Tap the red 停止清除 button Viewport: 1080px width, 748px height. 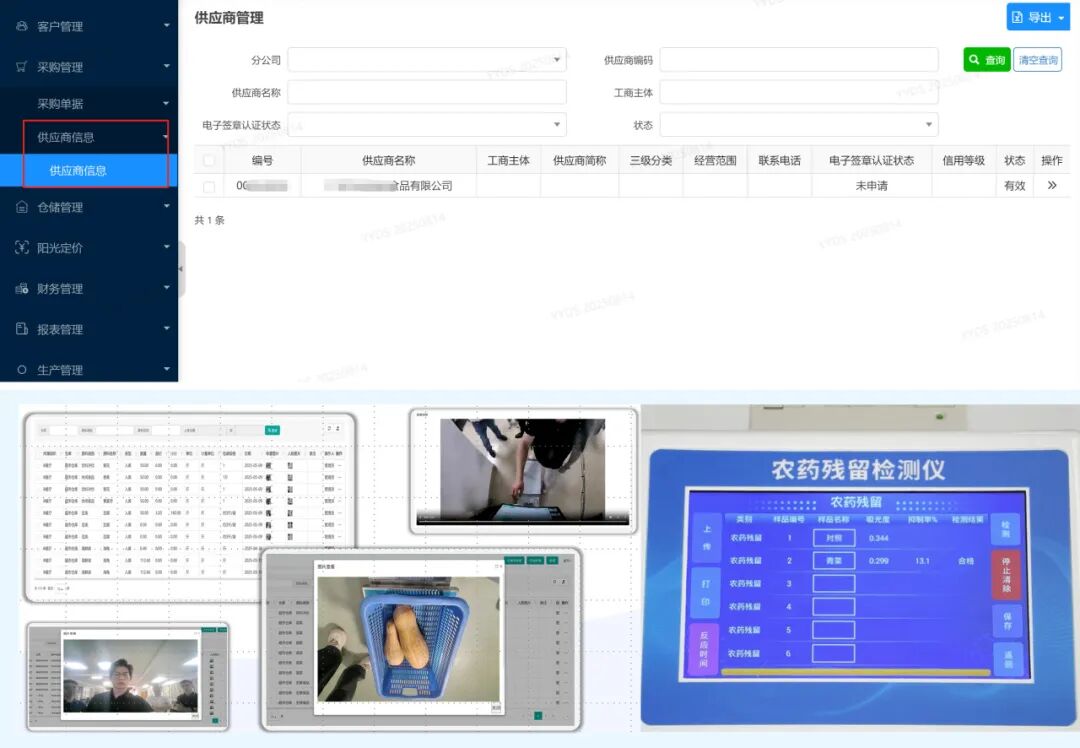pos(1006,575)
